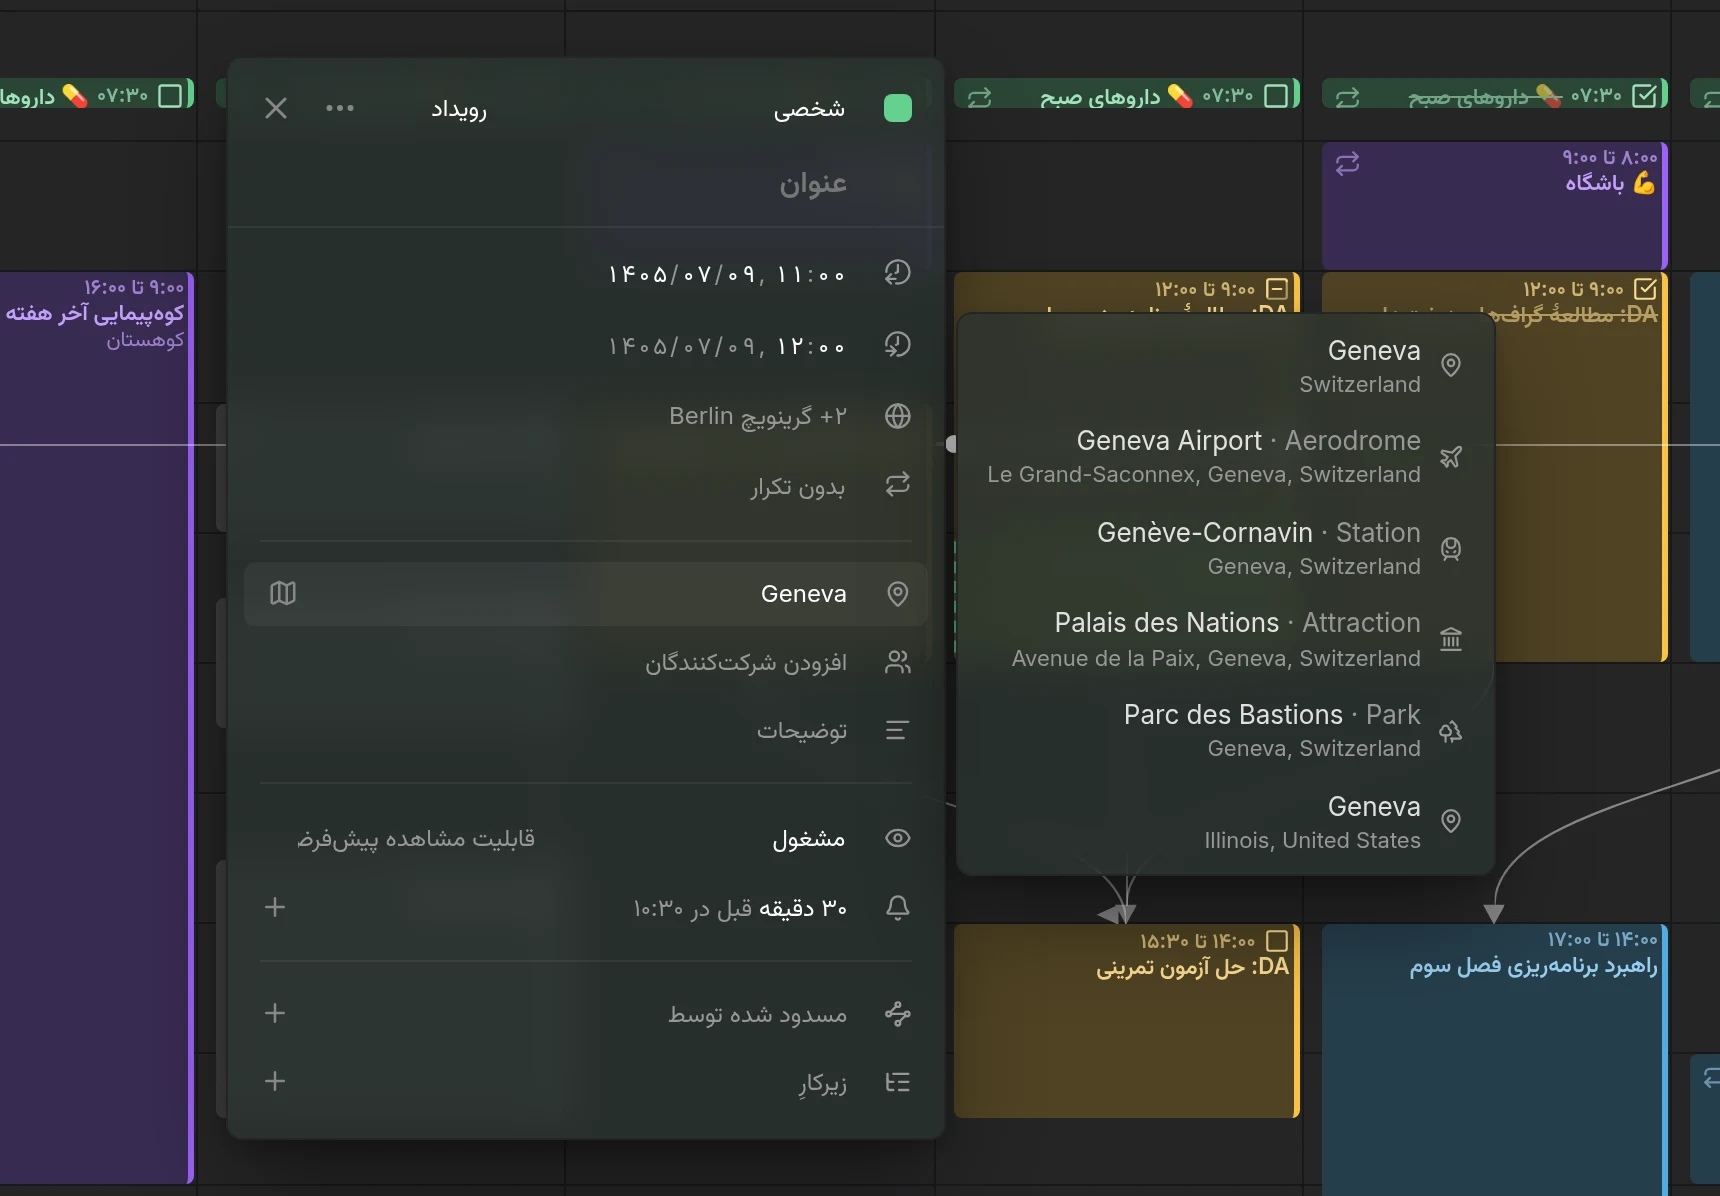This screenshot has height=1196, width=1720.
Task: Click the map icon in the Geneva location row
Action: click(x=283, y=594)
